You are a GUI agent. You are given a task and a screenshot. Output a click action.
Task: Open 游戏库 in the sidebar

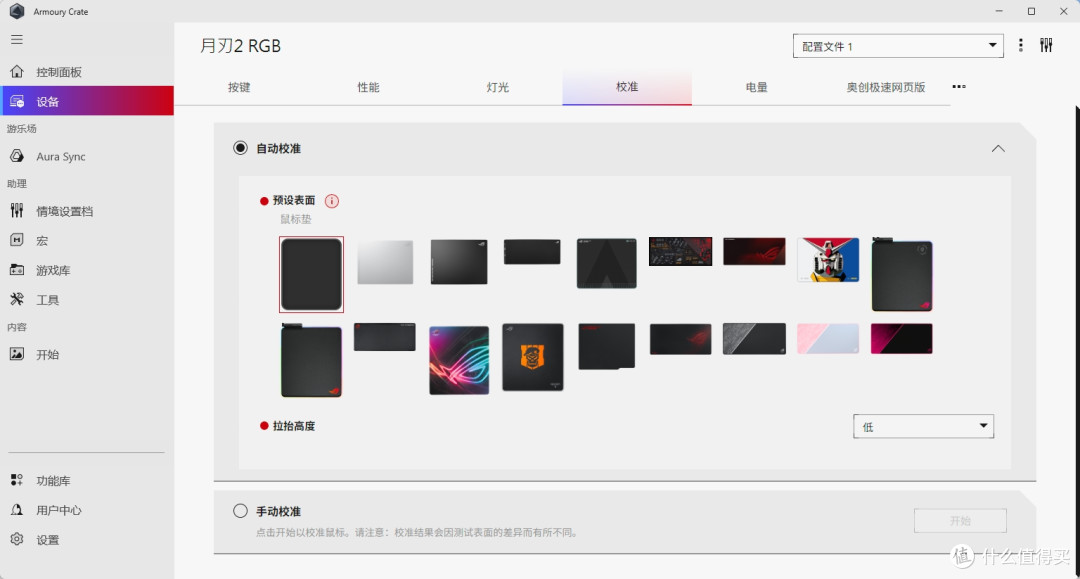click(x=87, y=270)
